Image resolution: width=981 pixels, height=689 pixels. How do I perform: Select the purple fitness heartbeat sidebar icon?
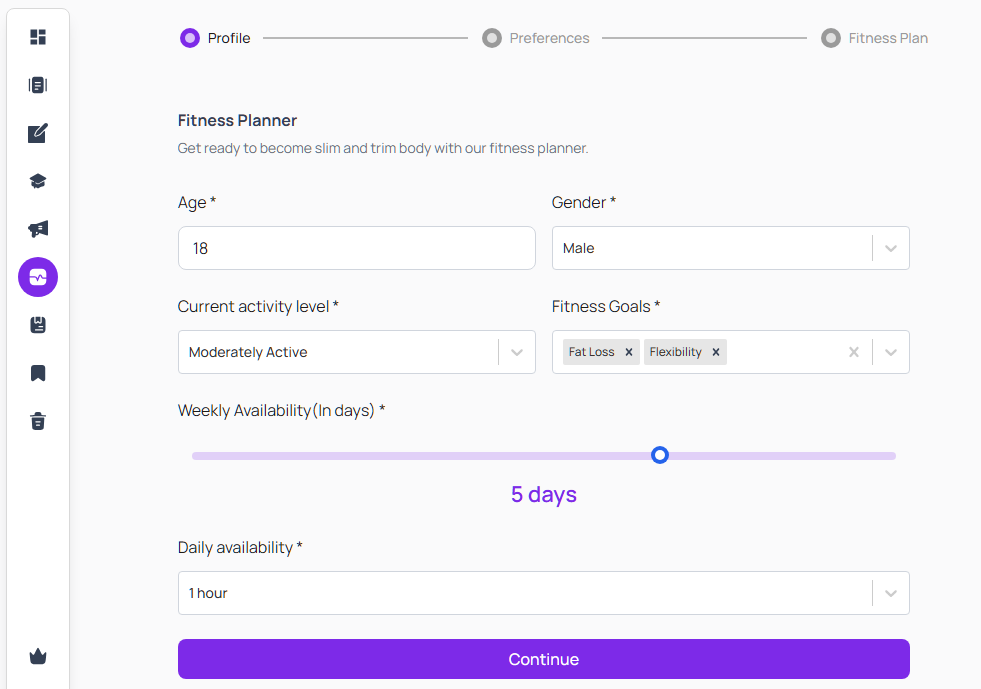point(38,277)
